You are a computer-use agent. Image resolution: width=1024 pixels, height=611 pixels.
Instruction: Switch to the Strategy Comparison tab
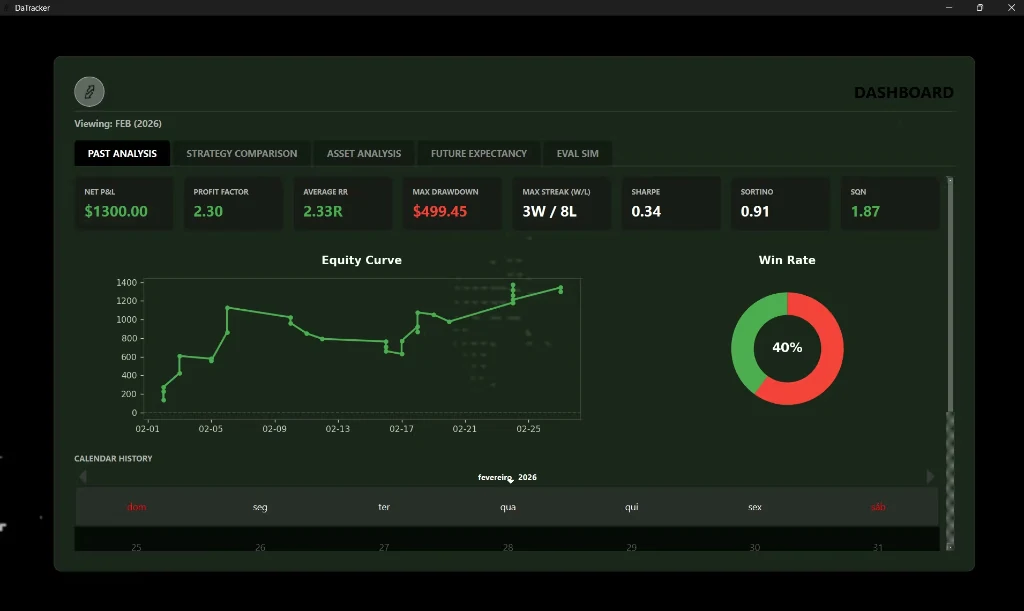click(241, 153)
